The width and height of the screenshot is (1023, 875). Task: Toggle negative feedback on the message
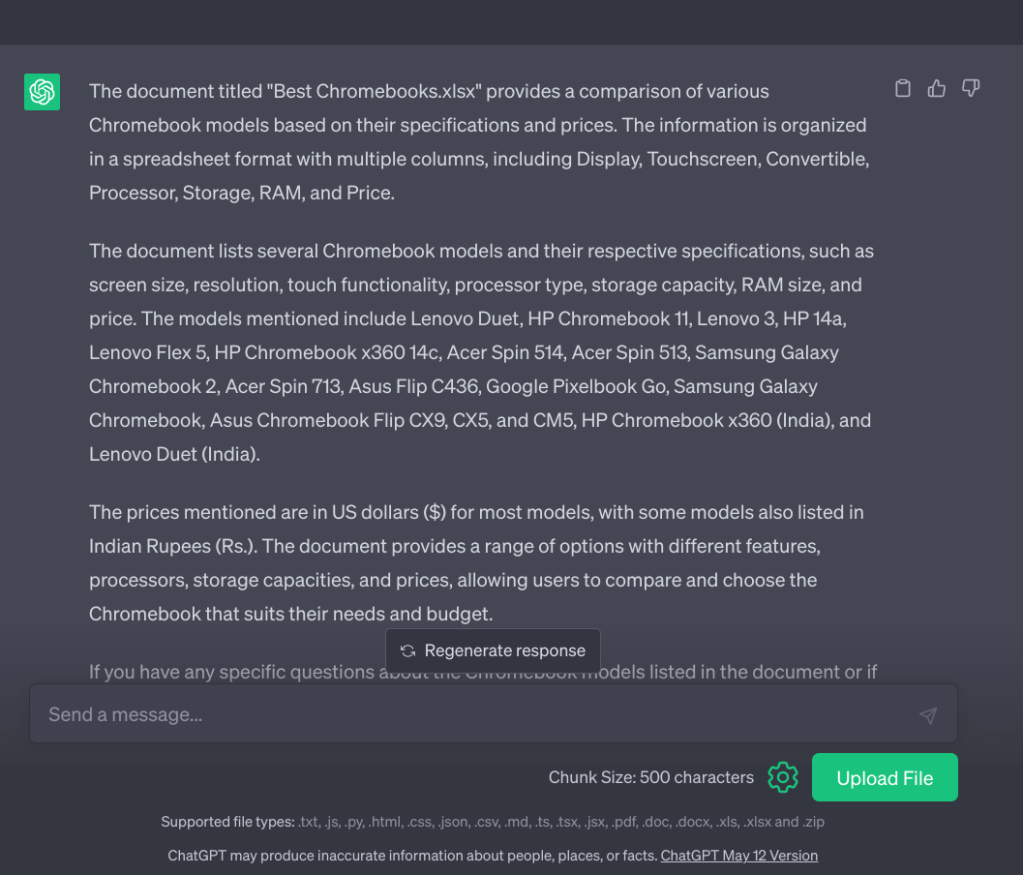click(x=970, y=88)
